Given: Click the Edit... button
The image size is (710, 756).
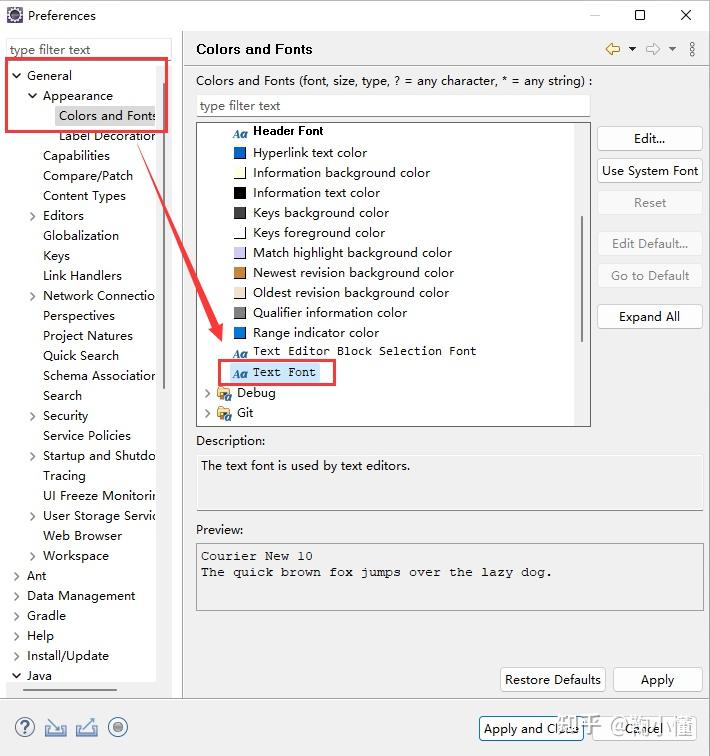Looking at the screenshot, I should tap(649, 139).
